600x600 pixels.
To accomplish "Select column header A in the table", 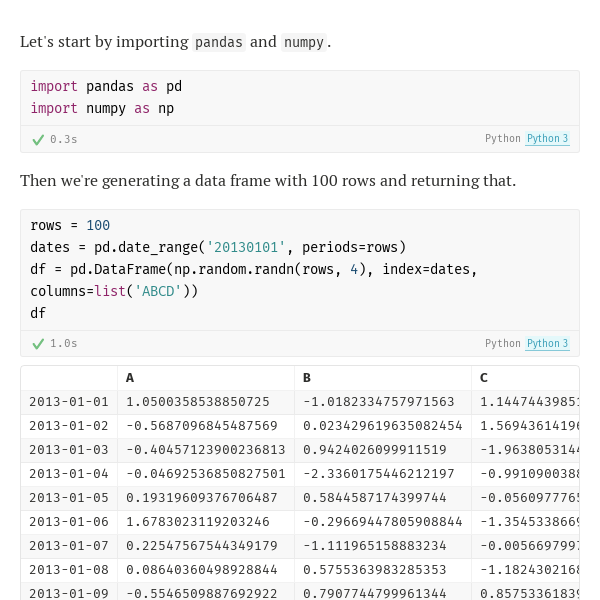I will coord(130,378).
